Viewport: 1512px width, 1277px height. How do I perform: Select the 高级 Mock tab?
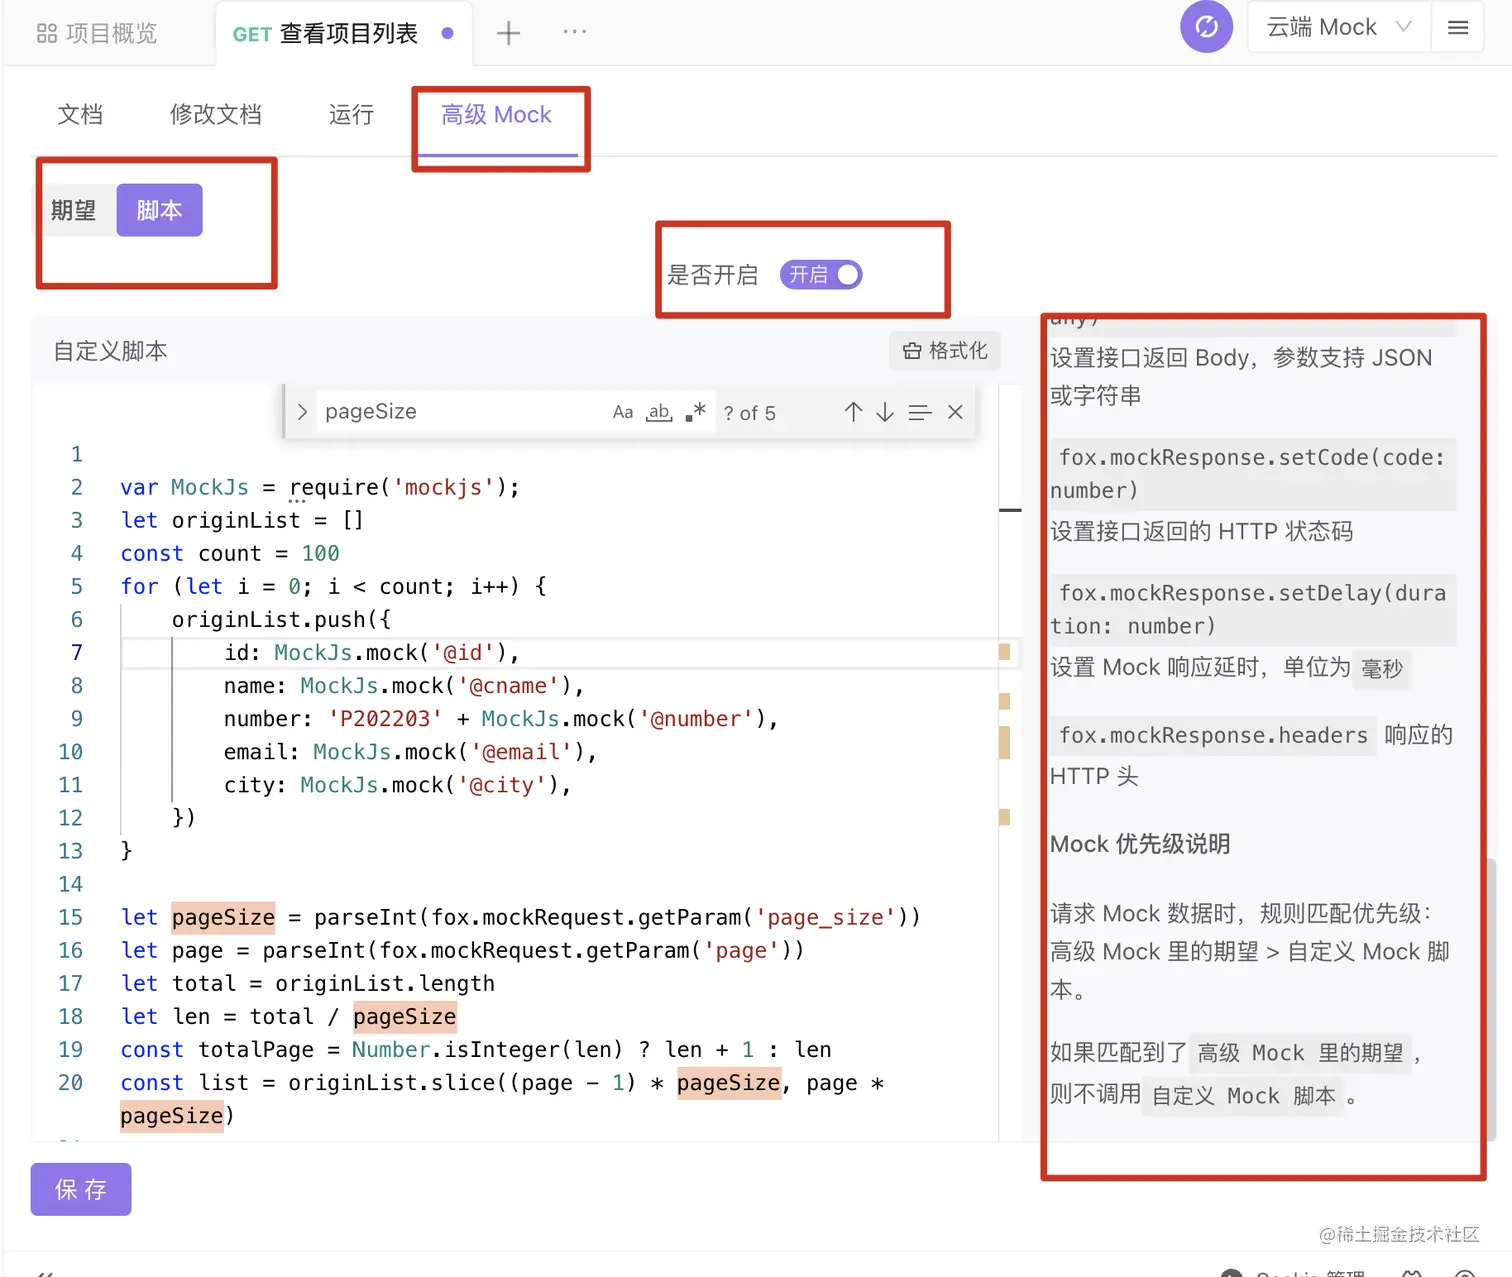[x=497, y=115]
